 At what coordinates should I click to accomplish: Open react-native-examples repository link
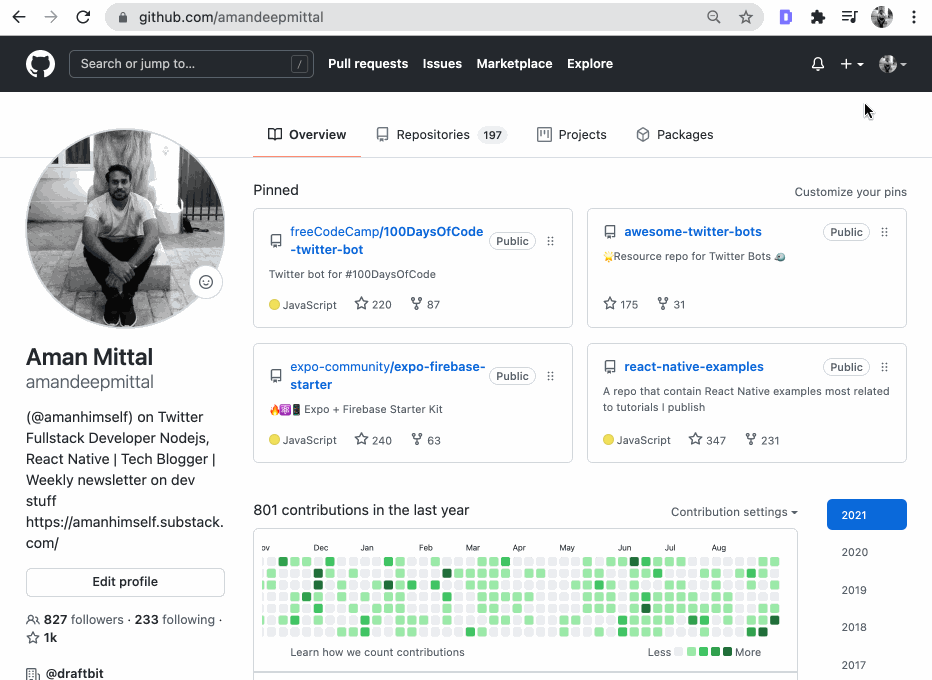point(694,367)
